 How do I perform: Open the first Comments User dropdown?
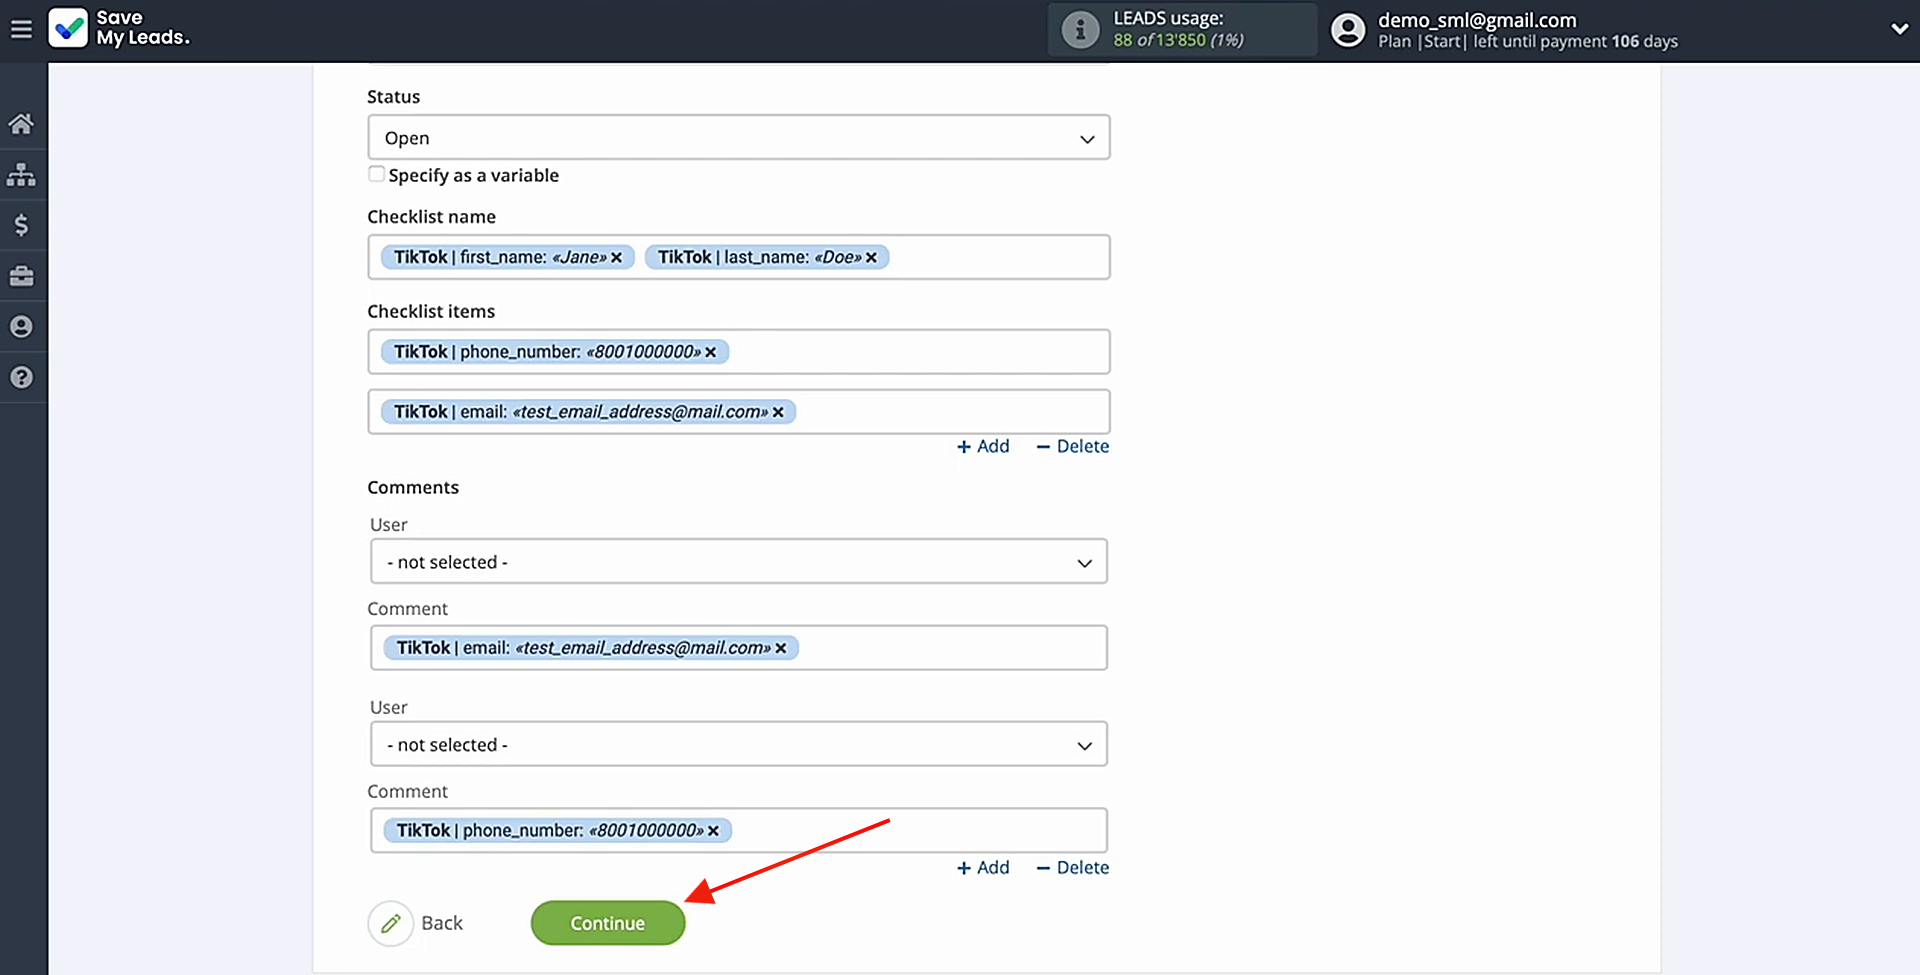[739, 562]
